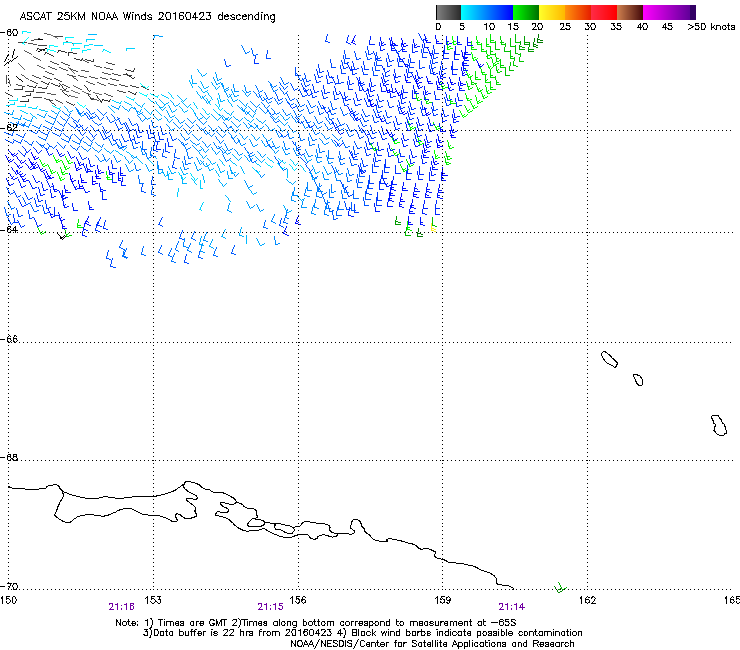This screenshot has width=740, height=650.
Task: Click the '-64' latitude label
Action: 9,229
